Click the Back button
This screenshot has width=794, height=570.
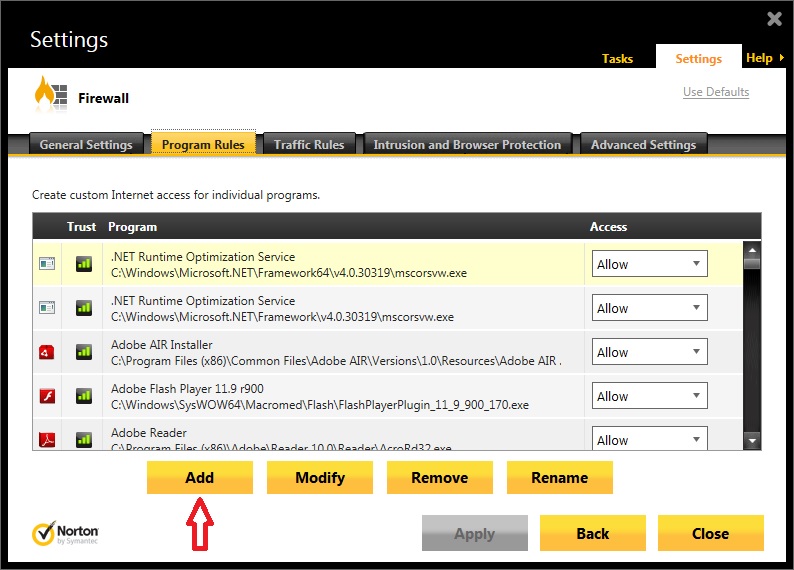point(592,533)
